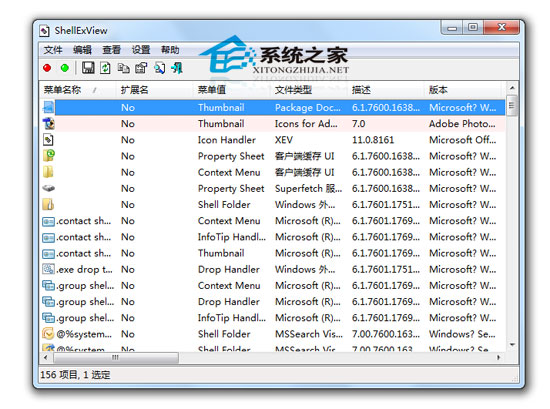Click the status bar '156 项目, 1 选定'
This screenshot has height=409, width=550.
[75, 375]
